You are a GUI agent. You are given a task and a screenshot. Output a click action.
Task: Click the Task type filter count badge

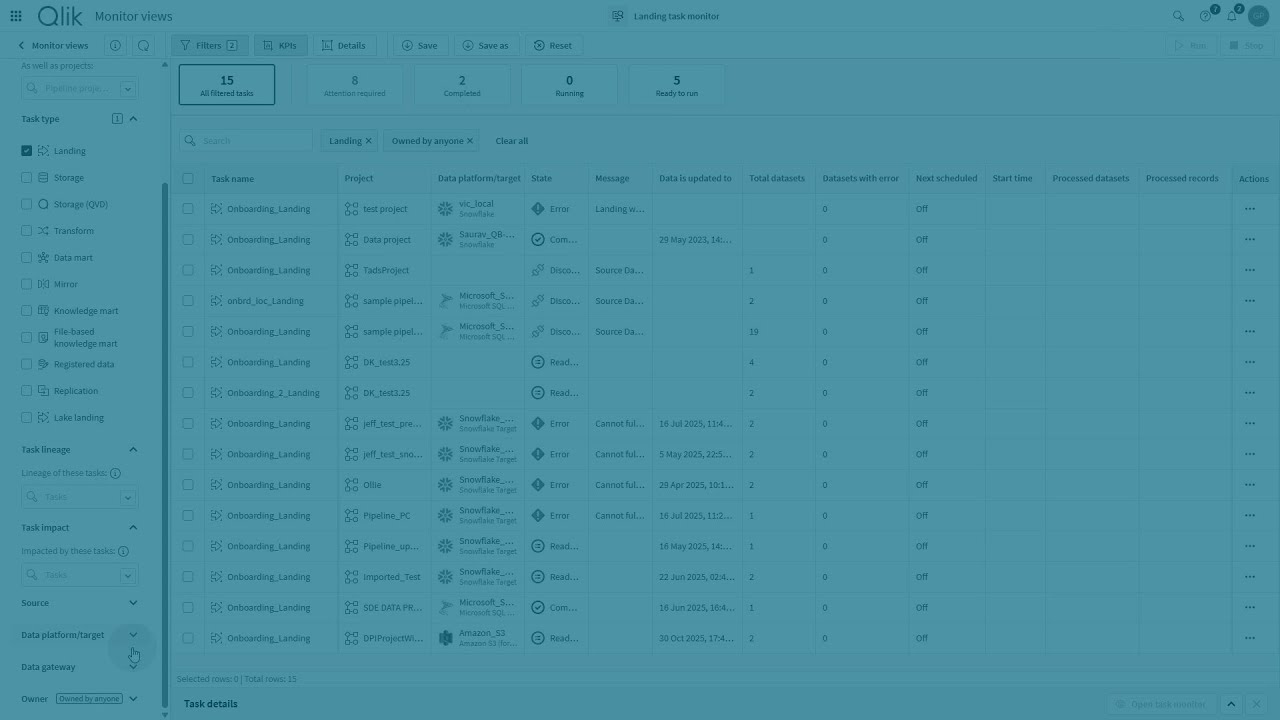(117, 119)
